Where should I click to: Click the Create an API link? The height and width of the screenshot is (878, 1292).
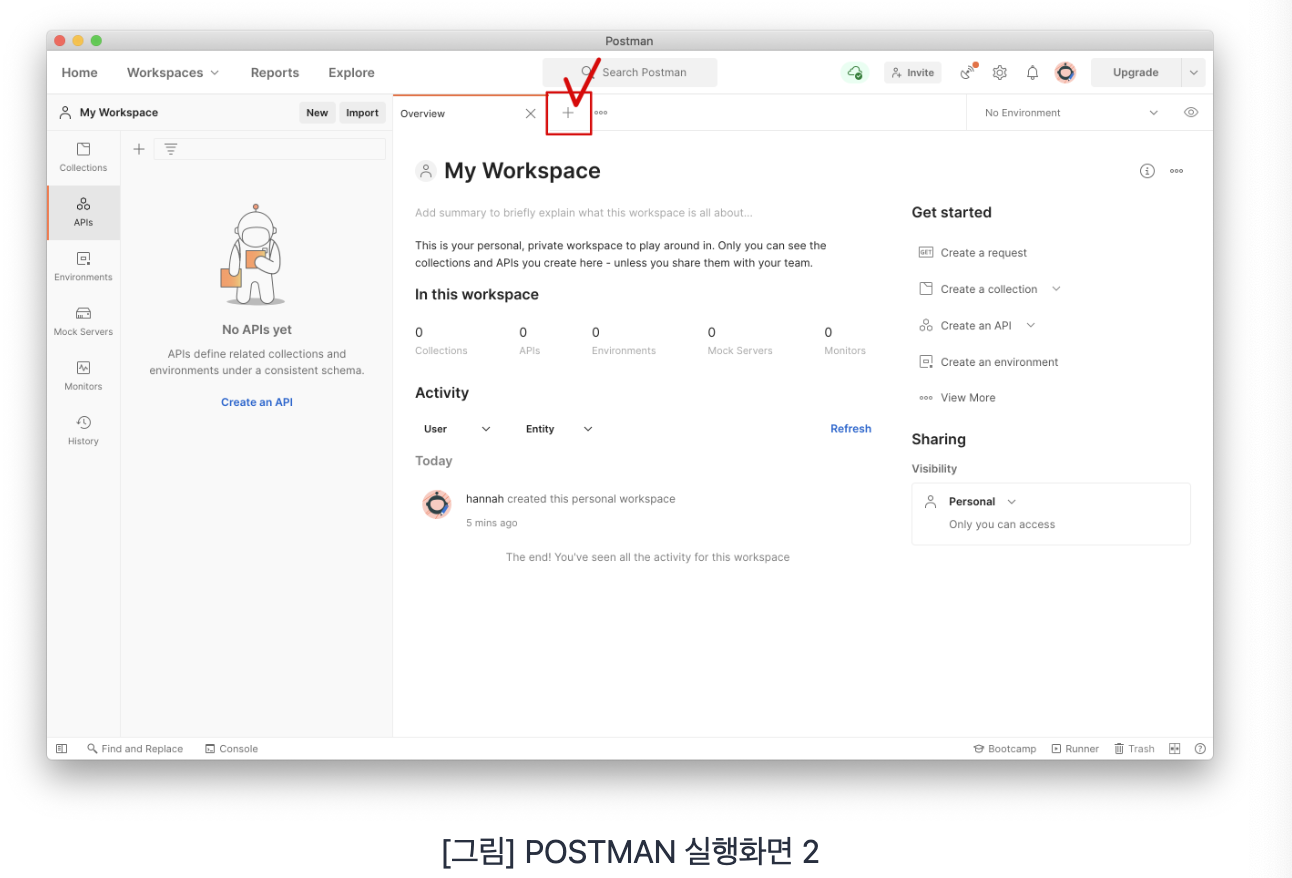click(x=257, y=402)
